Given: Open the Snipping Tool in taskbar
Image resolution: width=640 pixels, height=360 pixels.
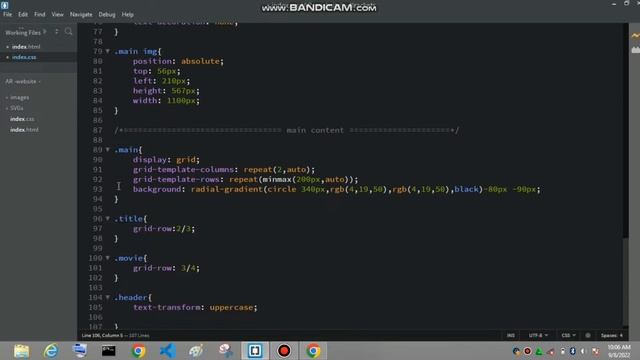Looking at the screenshot, I should coord(225,351).
